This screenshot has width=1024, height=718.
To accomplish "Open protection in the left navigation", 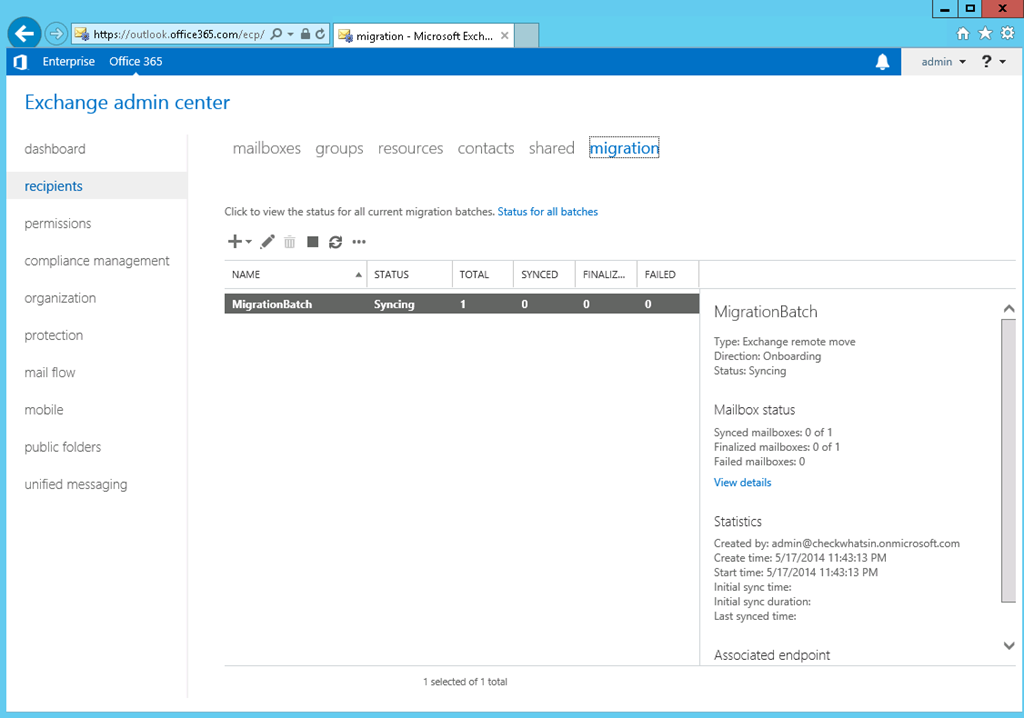I will tap(54, 335).
